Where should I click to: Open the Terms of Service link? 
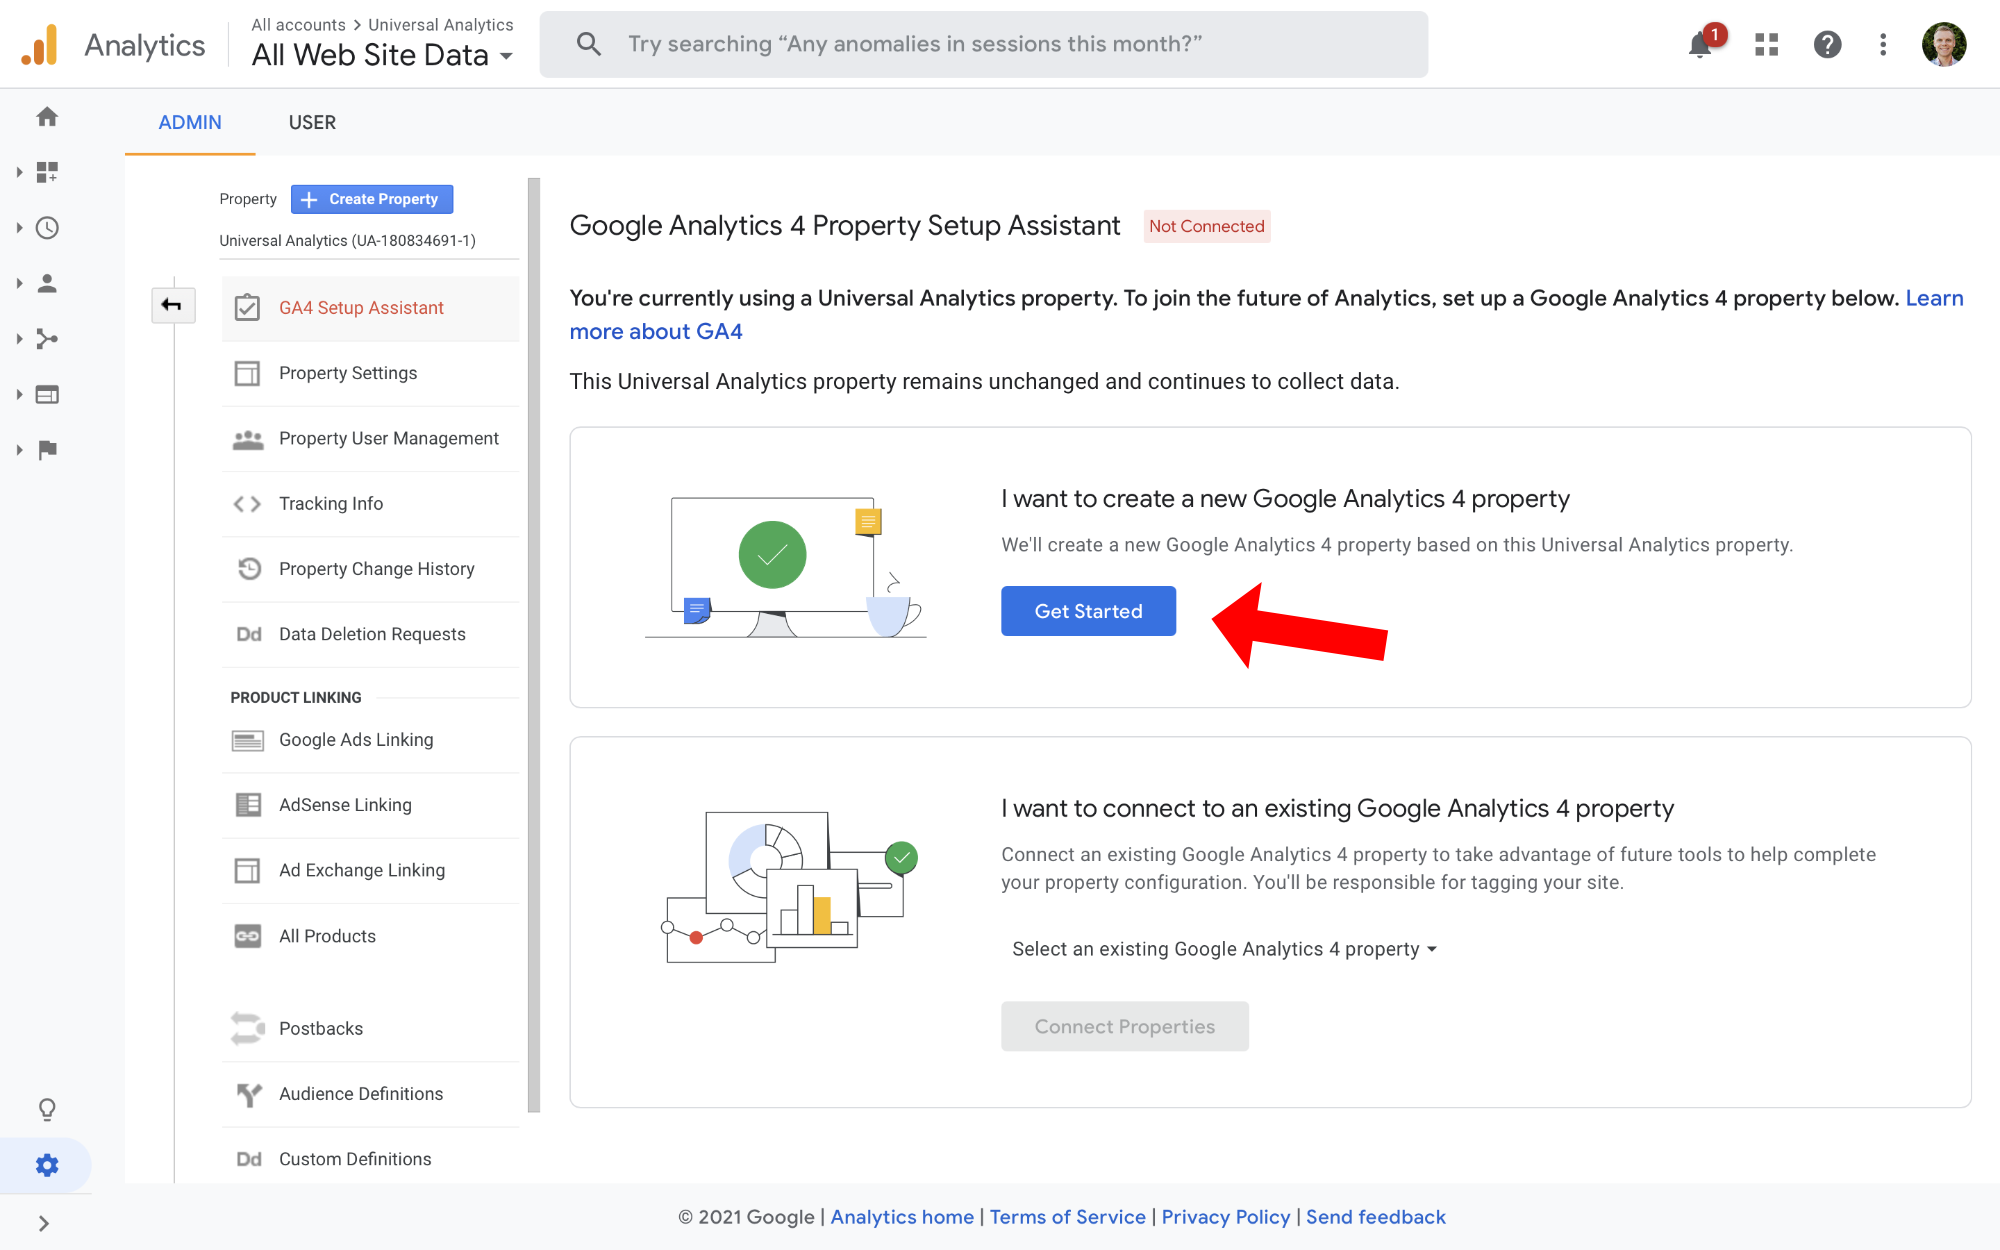click(x=1068, y=1217)
